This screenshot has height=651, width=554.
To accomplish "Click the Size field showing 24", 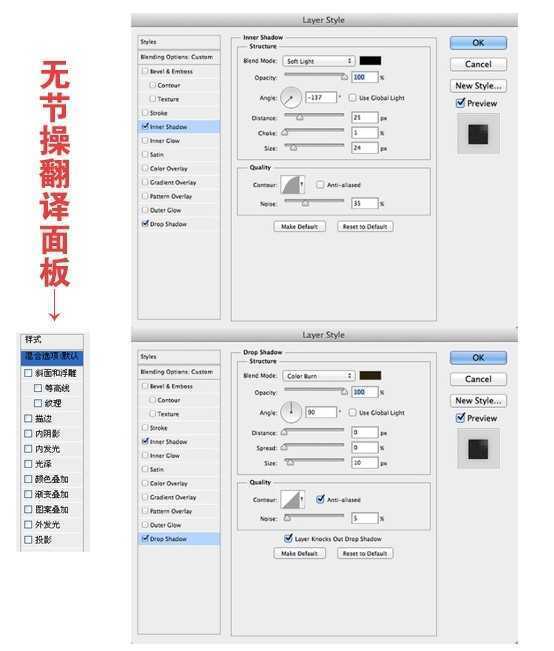I will pos(365,148).
